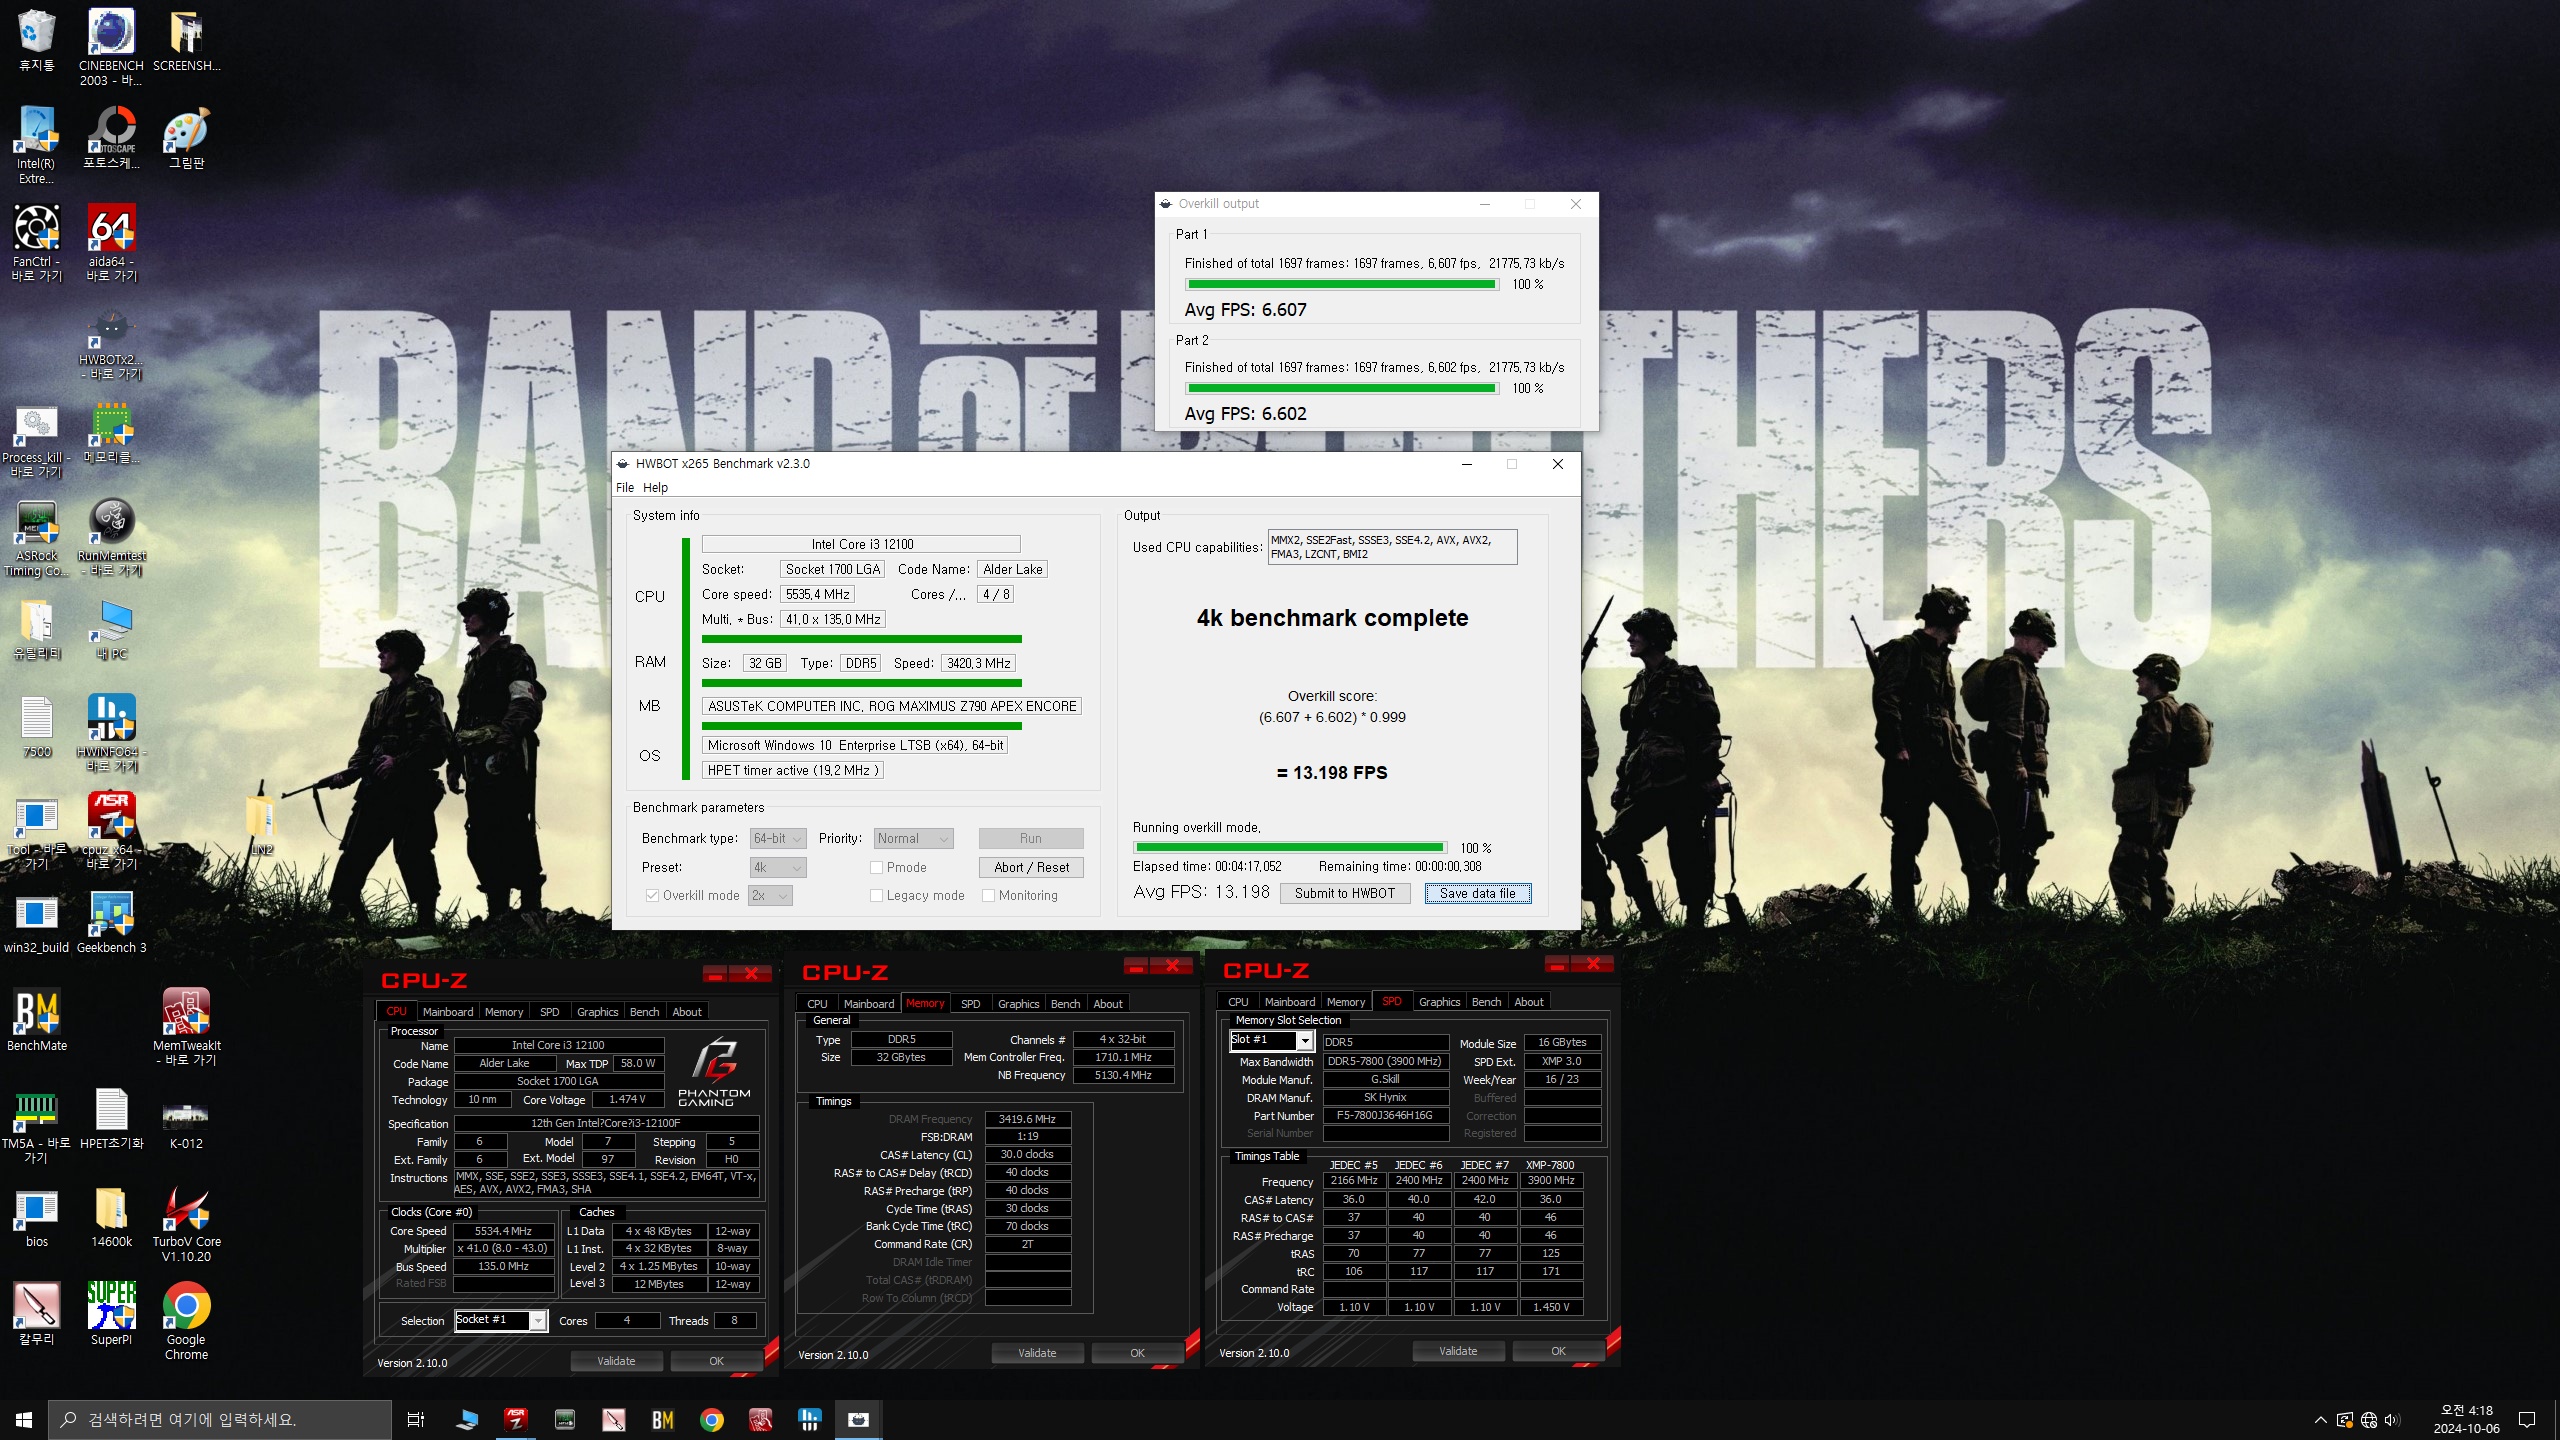This screenshot has height=1440, width=2560.
Task: Click the Part 2 progress bar in Overkill output
Action: [x=1342, y=389]
